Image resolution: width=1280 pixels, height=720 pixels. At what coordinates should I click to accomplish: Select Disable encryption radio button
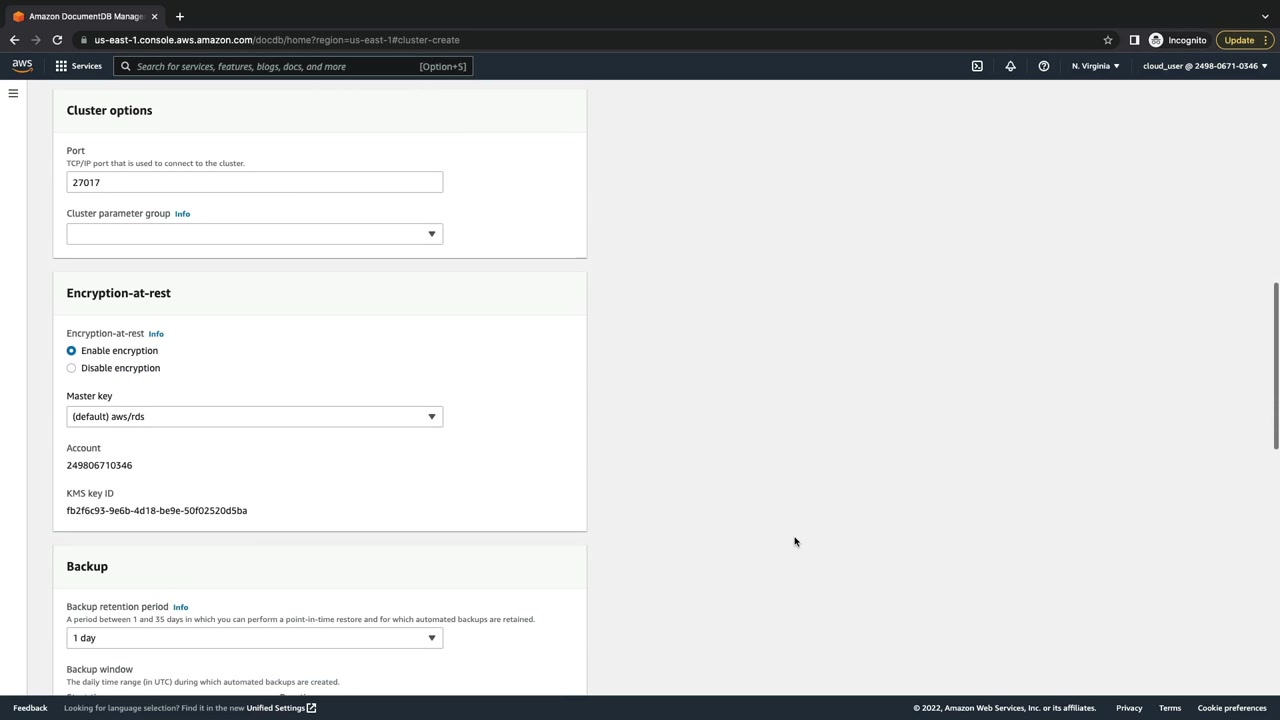pos(71,368)
